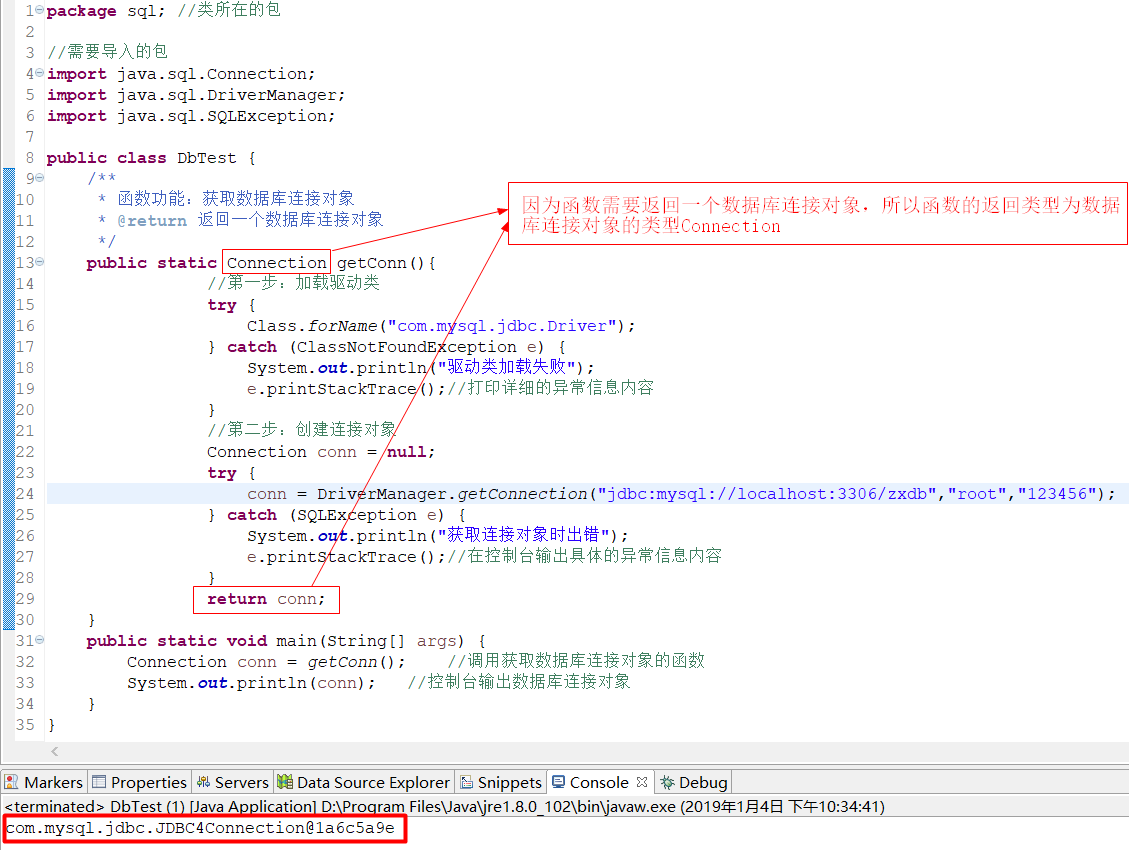Image resolution: width=1129 pixels, height=850 pixels.
Task: Collapse the main method fold at line 31
Action: point(40,639)
